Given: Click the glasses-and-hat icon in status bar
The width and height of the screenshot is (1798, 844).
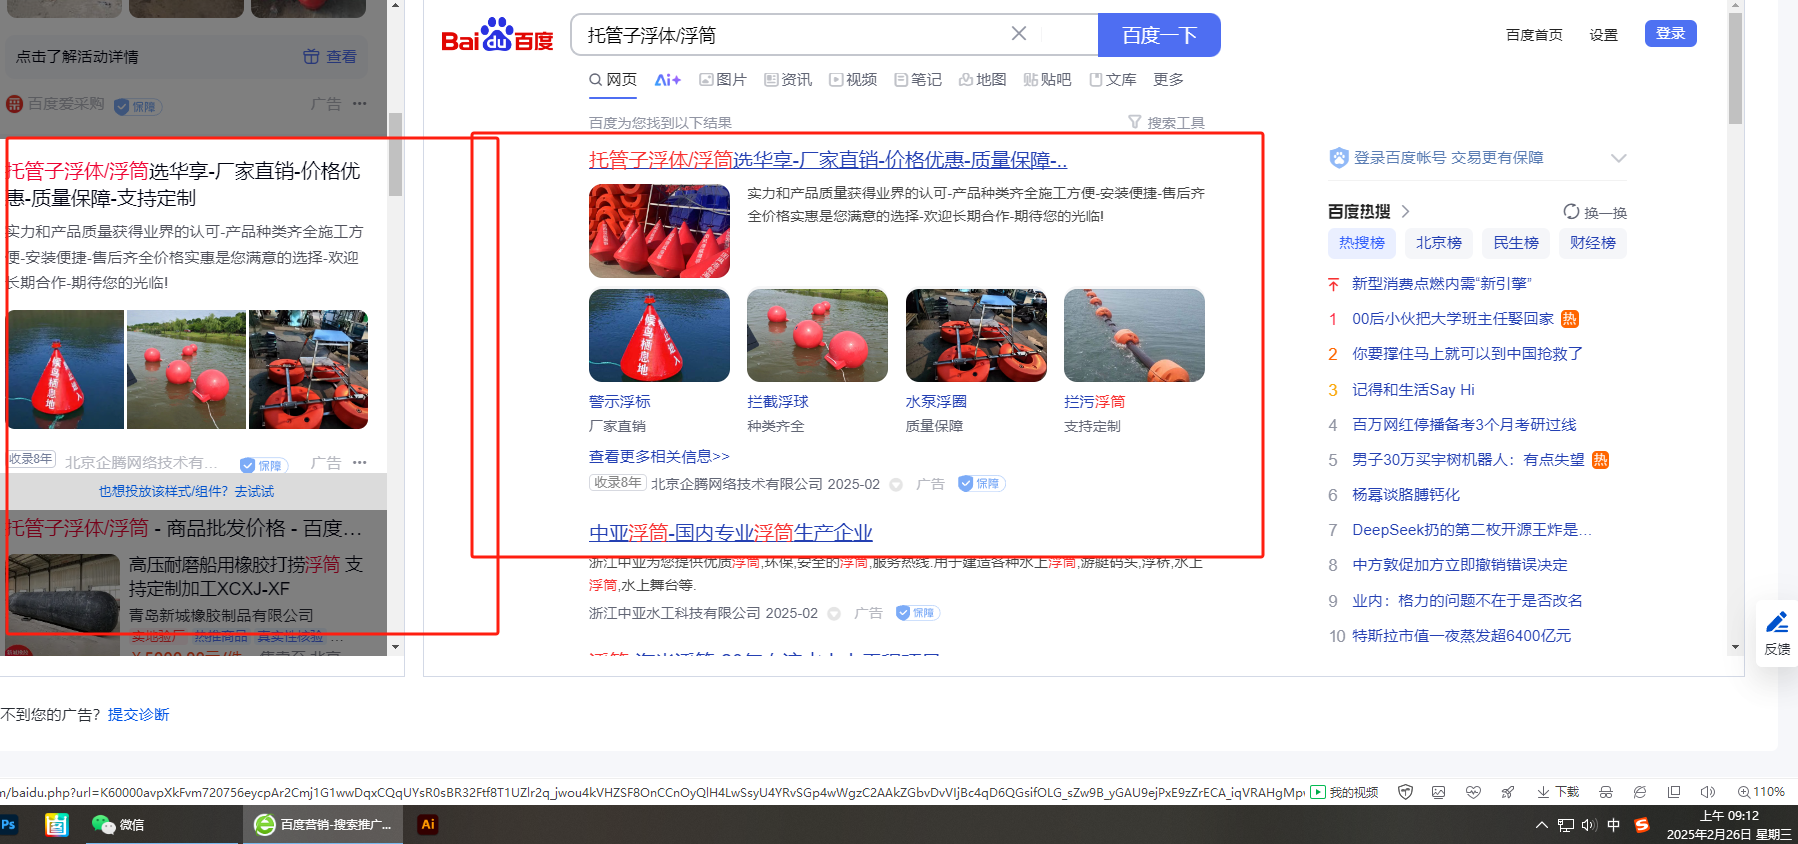Looking at the screenshot, I should [1606, 793].
